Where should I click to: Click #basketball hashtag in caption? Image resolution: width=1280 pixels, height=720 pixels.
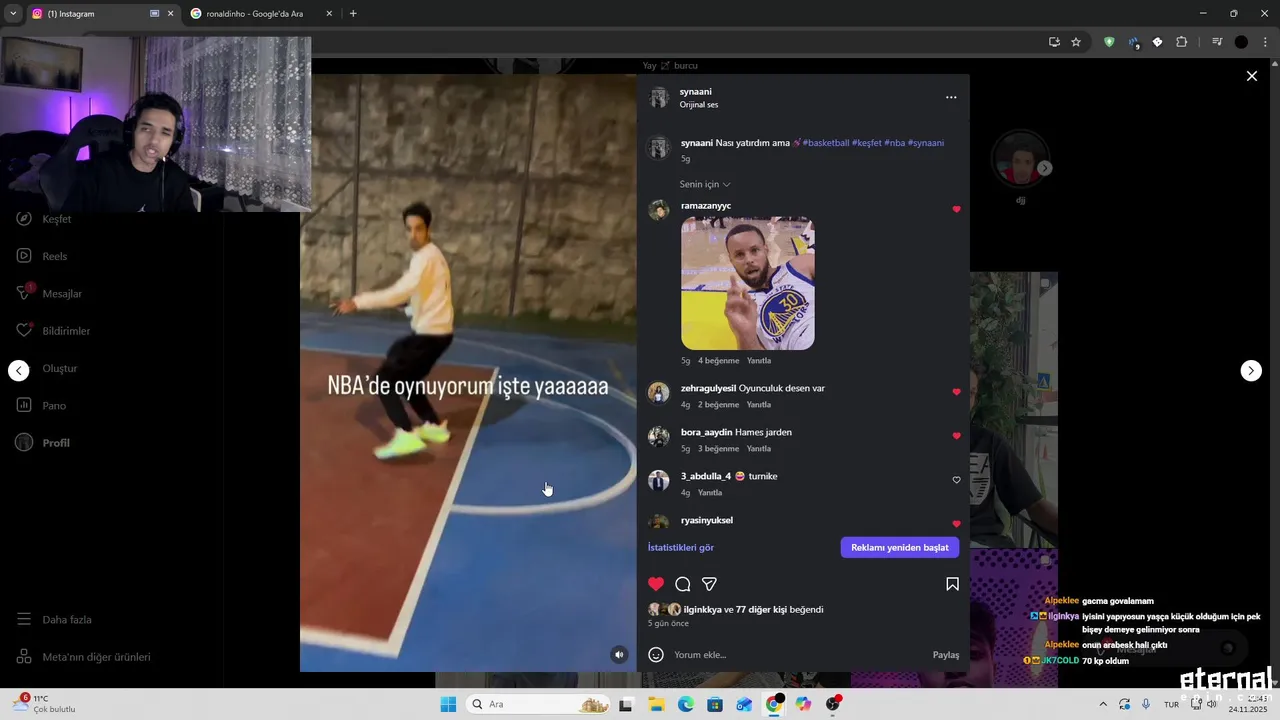(x=826, y=143)
